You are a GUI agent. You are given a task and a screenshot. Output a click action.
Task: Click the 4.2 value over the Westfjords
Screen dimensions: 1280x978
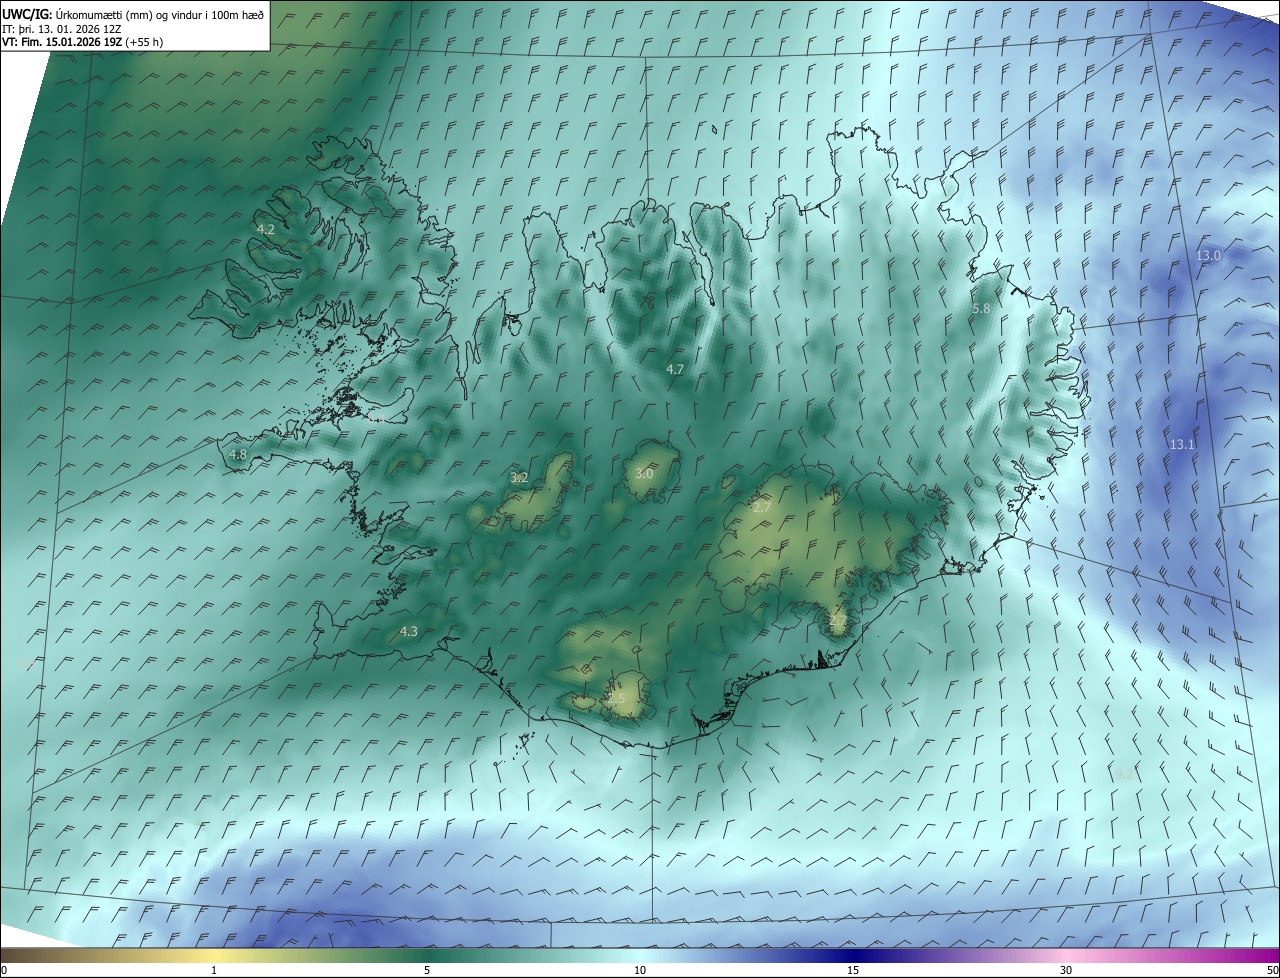point(266,229)
